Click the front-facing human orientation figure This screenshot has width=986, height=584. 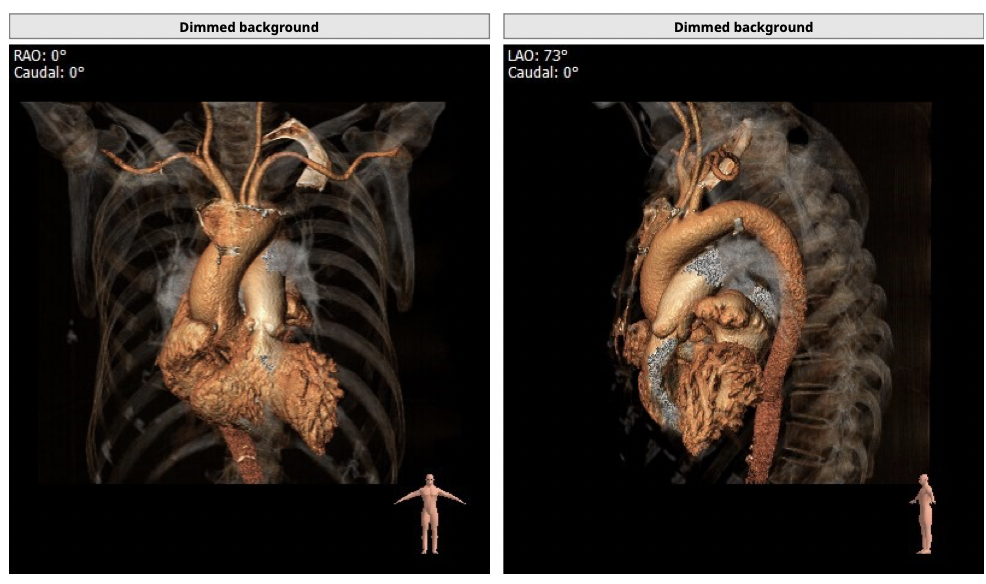tap(429, 513)
